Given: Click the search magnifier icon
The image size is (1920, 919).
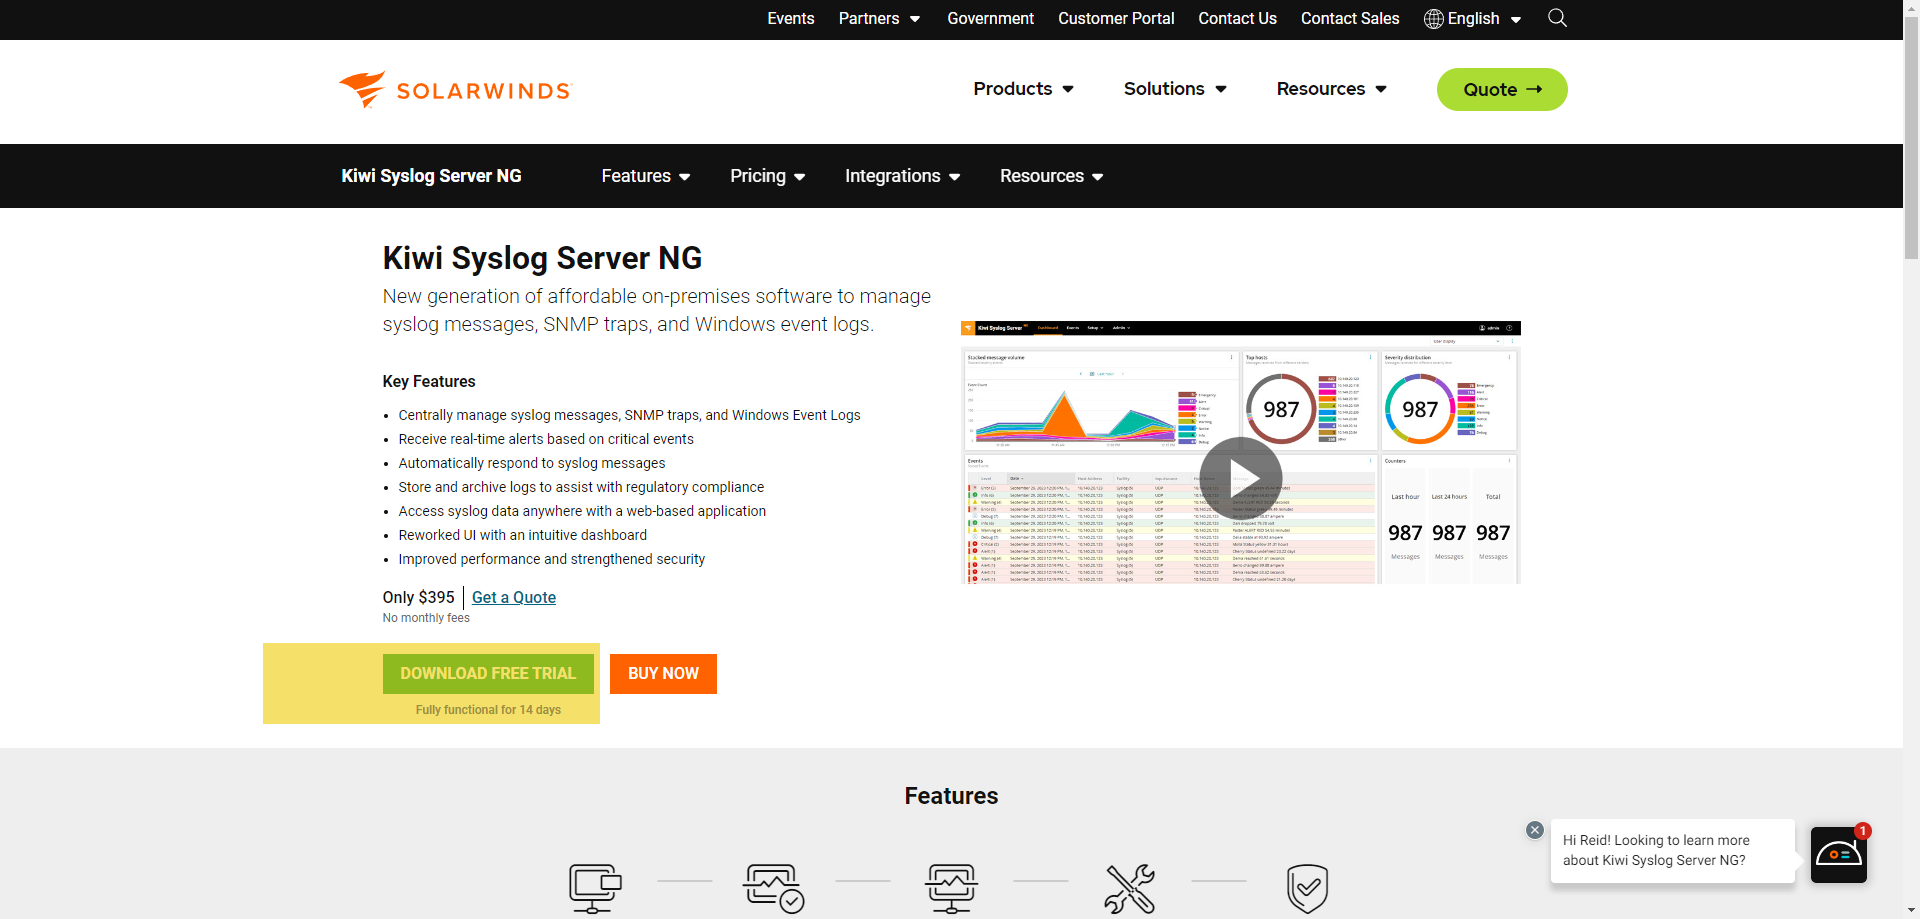Looking at the screenshot, I should [1557, 18].
